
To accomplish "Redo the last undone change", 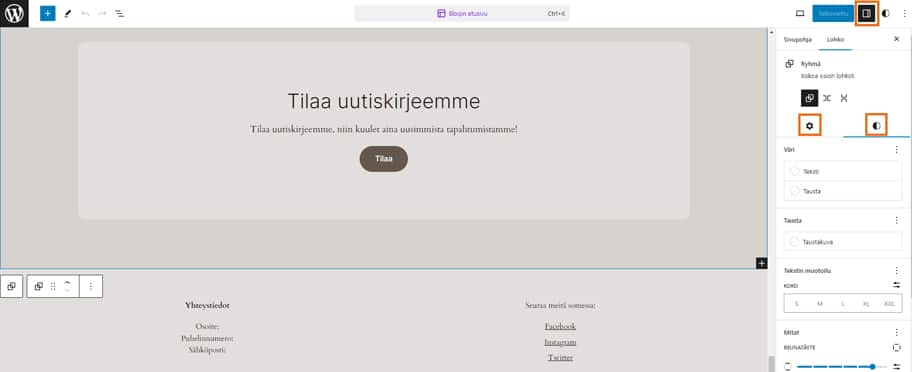I will pyautogui.click(x=102, y=13).
